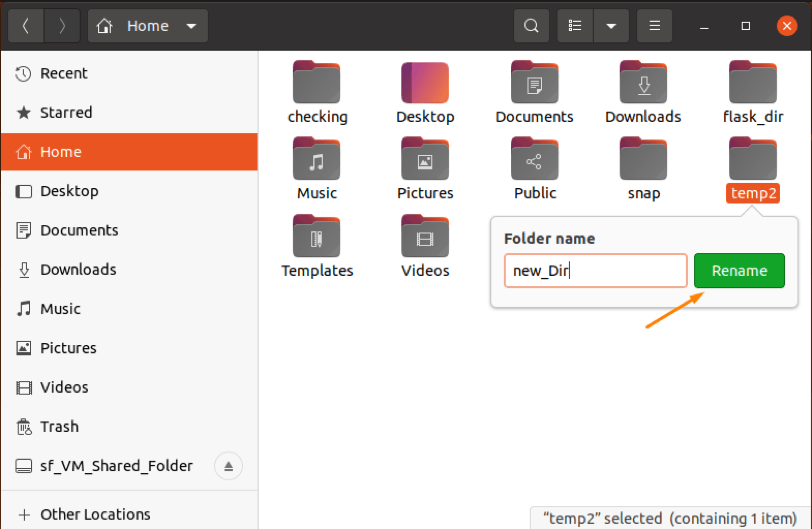Click the Public folder name label
This screenshot has width=812, height=529.
[x=535, y=193]
